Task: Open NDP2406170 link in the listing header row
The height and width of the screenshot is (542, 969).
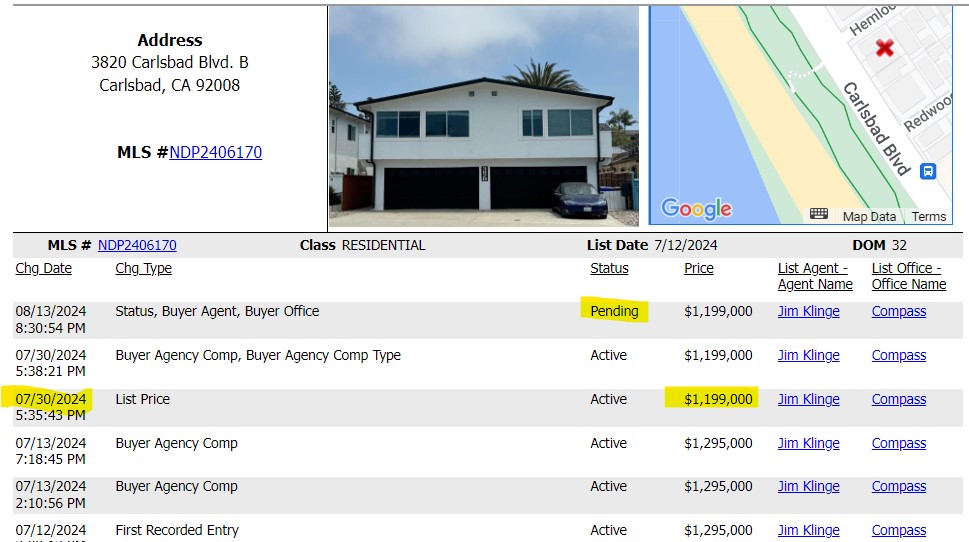Action: pyautogui.click(x=137, y=245)
